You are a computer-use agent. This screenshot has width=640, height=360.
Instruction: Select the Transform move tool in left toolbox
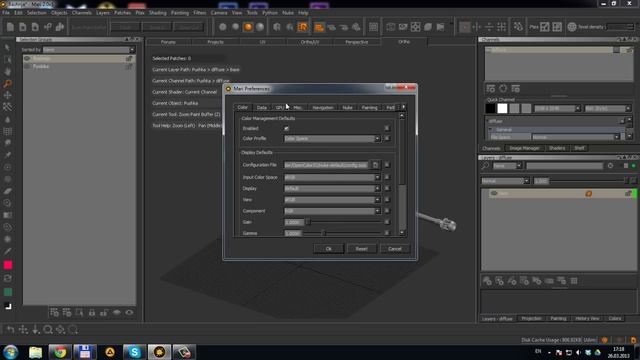point(7,95)
